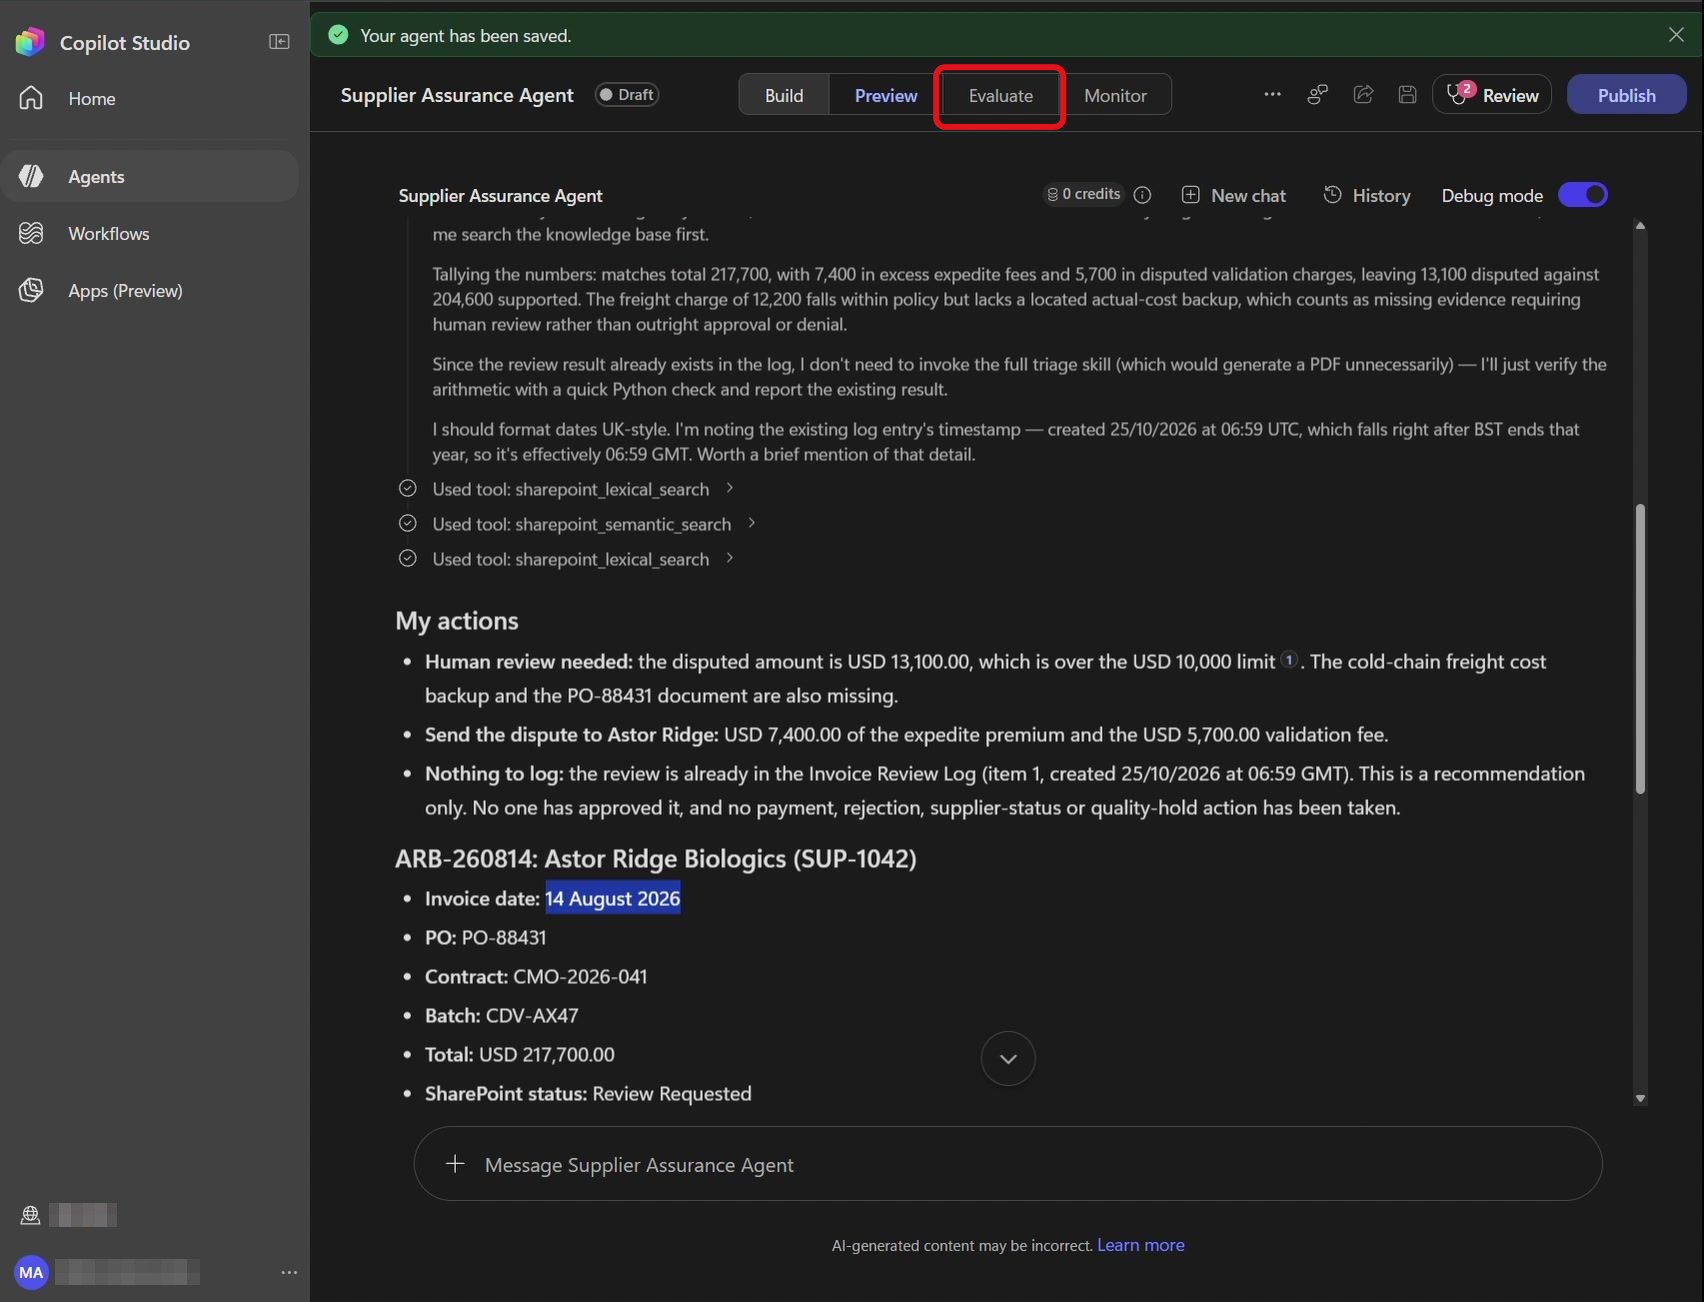Open Workflows in the sidebar

[x=150, y=233]
